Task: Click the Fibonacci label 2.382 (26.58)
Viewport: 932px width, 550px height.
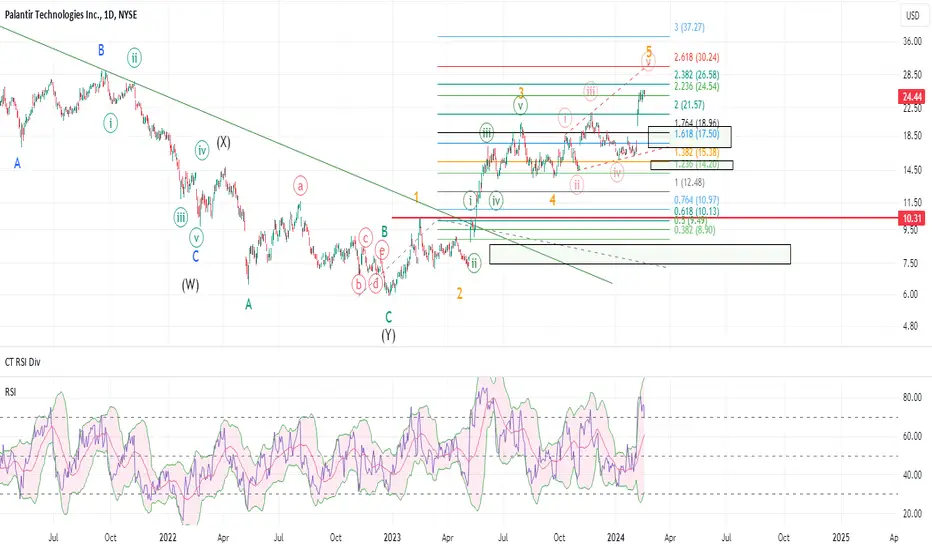Action: click(x=697, y=75)
